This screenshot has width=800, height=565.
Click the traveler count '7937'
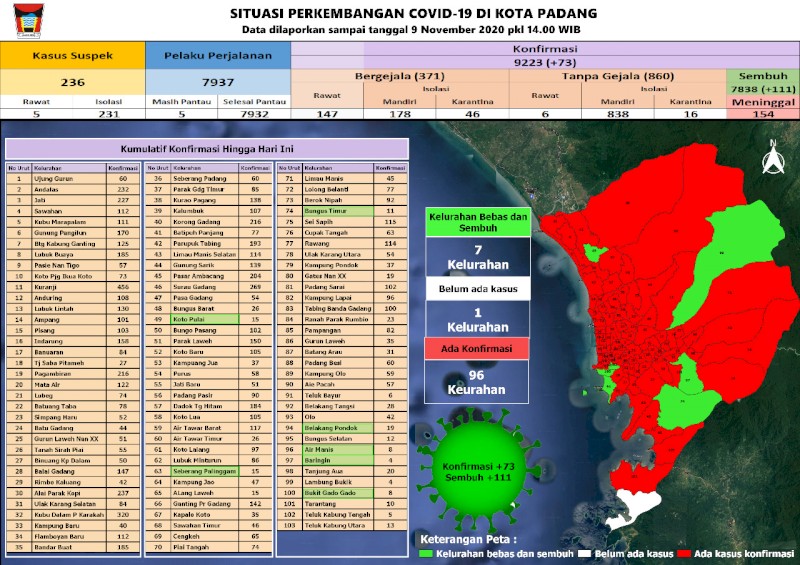pyautogui.click(x=218, y=82)
